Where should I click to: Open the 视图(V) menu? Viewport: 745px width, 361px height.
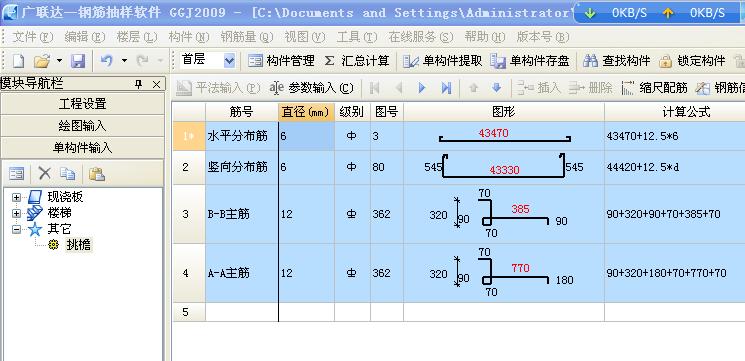click(305, 37)
